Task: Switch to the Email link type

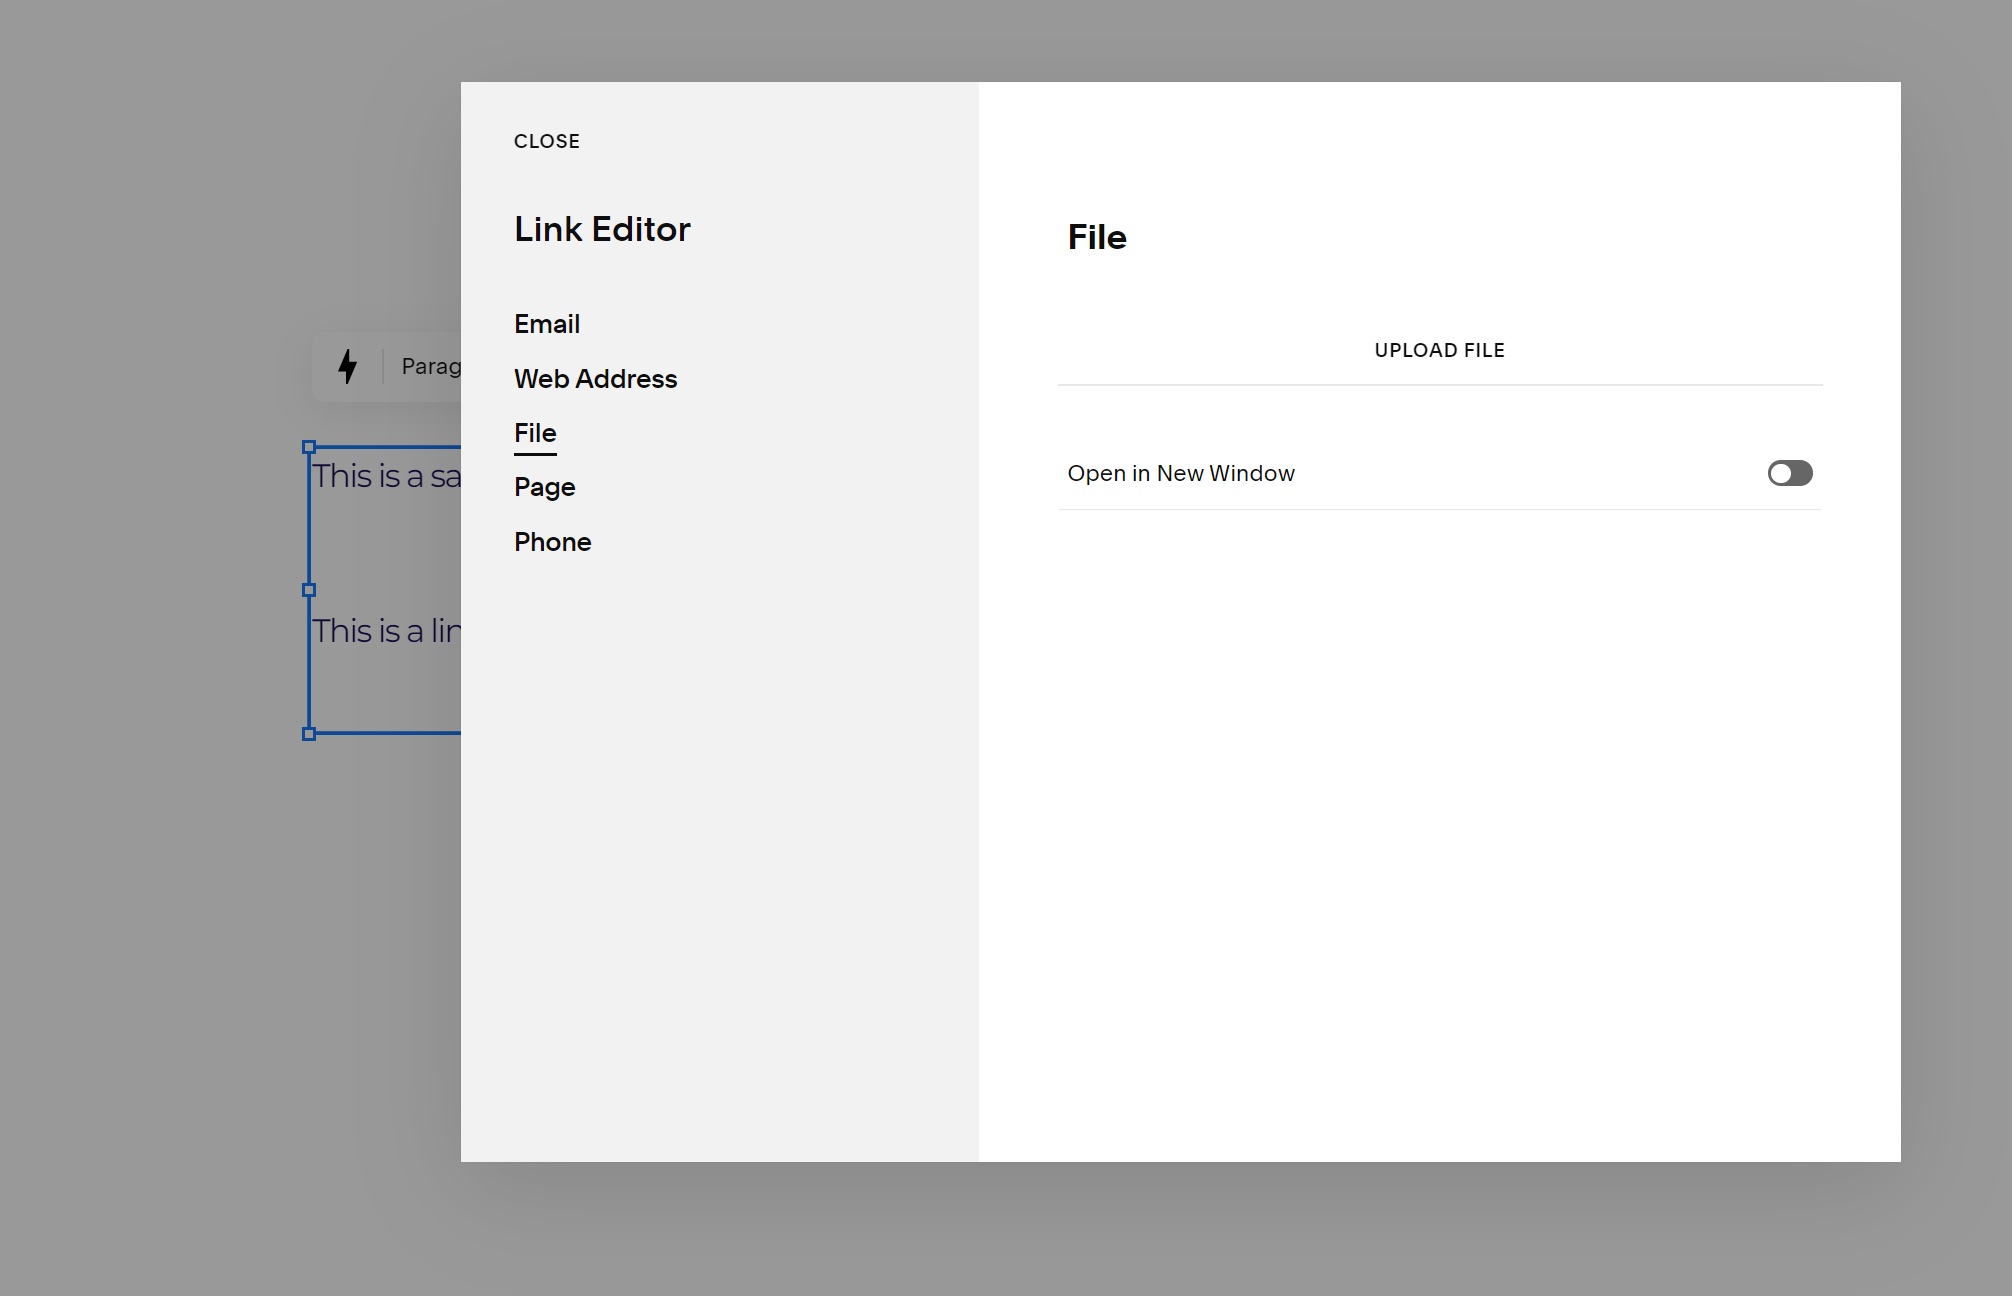Action: click(x=546, y=323)
